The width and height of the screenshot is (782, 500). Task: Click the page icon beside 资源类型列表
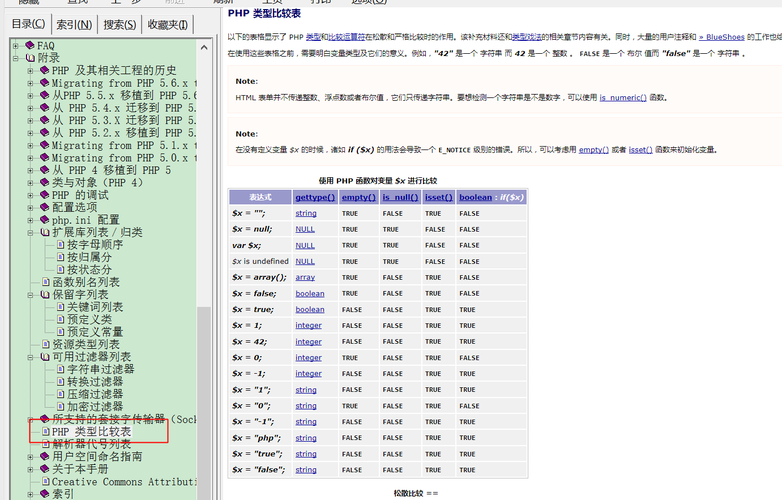(45, 344)
